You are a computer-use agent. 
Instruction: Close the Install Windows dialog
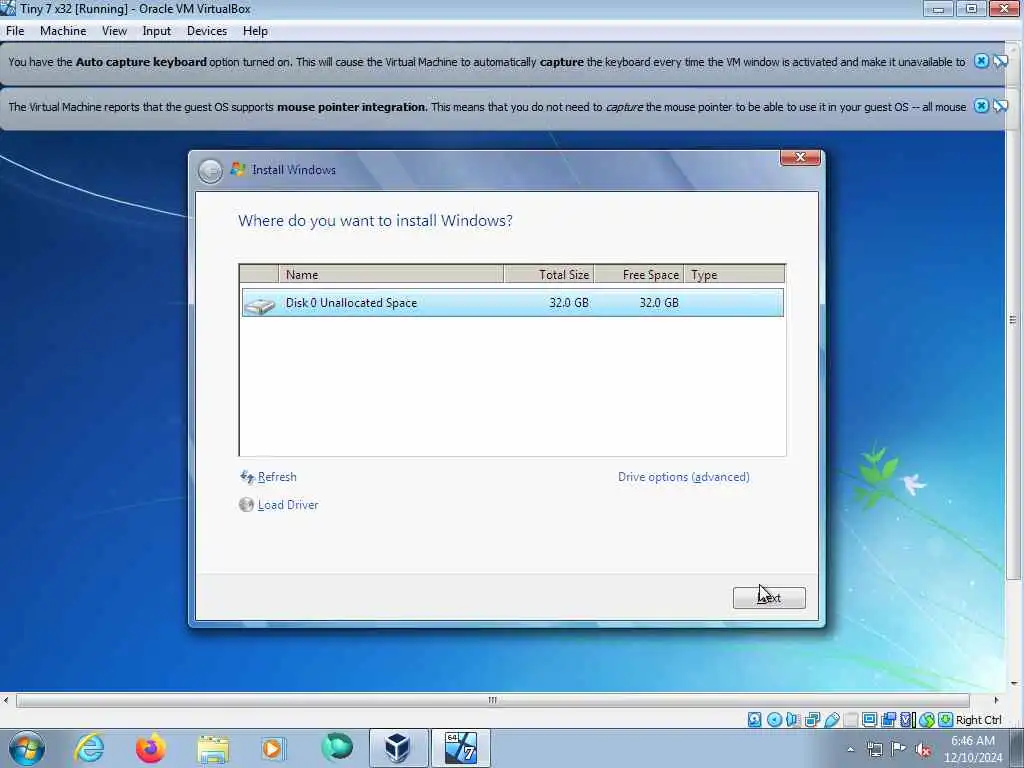tap(800, 157)
